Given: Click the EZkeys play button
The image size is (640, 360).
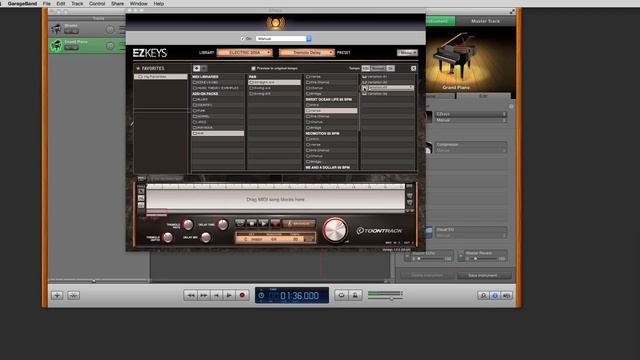Looking at the screenshot, I should [263, 223].
